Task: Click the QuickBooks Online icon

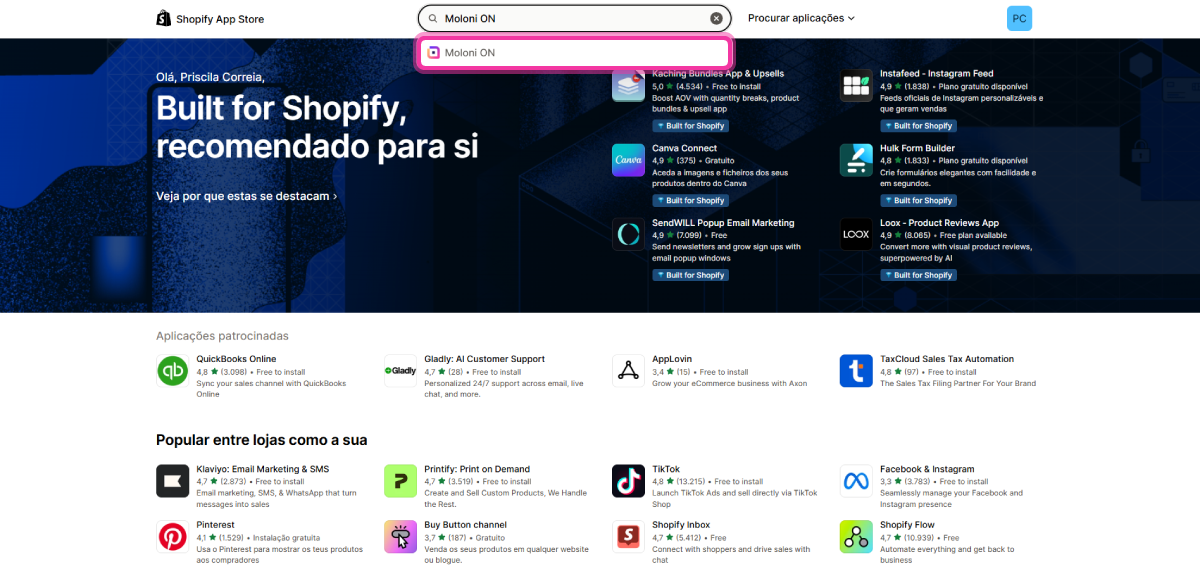Action: click(x=172, y=370)
